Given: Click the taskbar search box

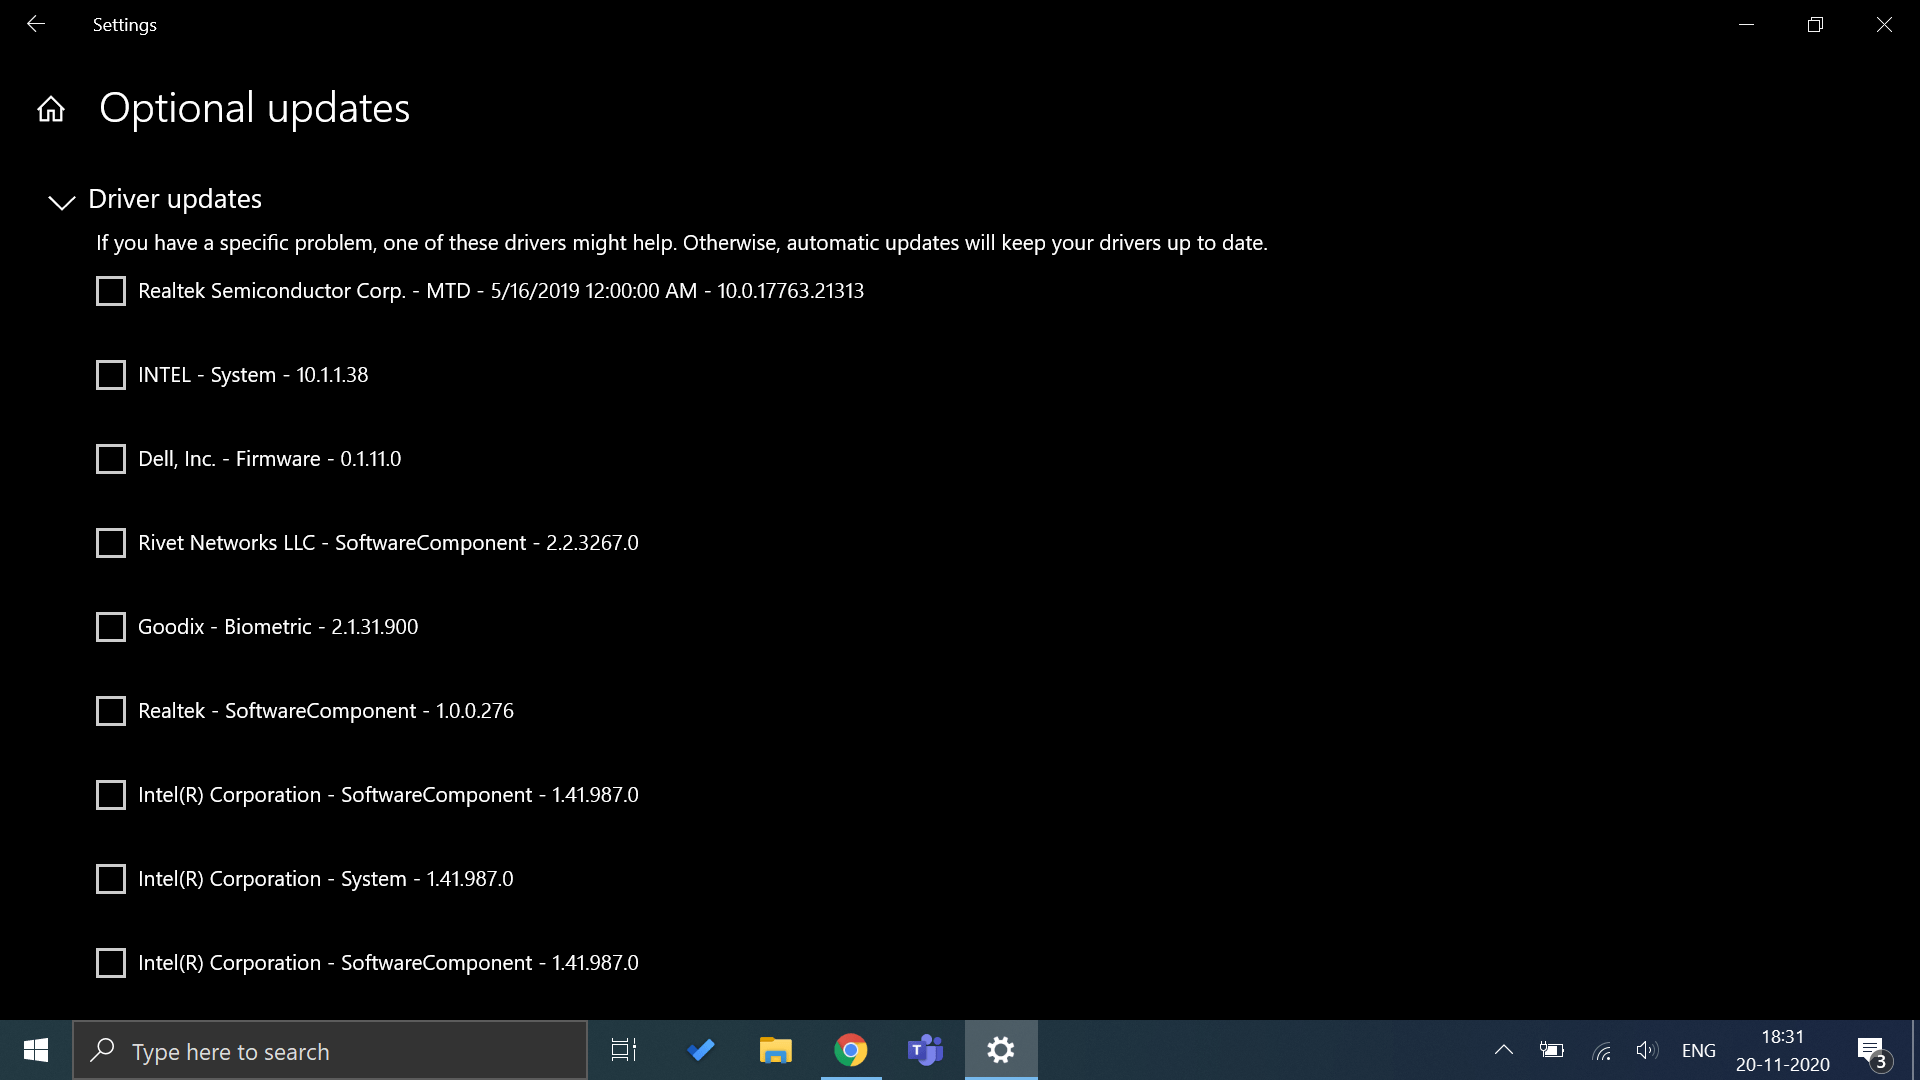Looking at the screenshot, I should pos(330,1050).
